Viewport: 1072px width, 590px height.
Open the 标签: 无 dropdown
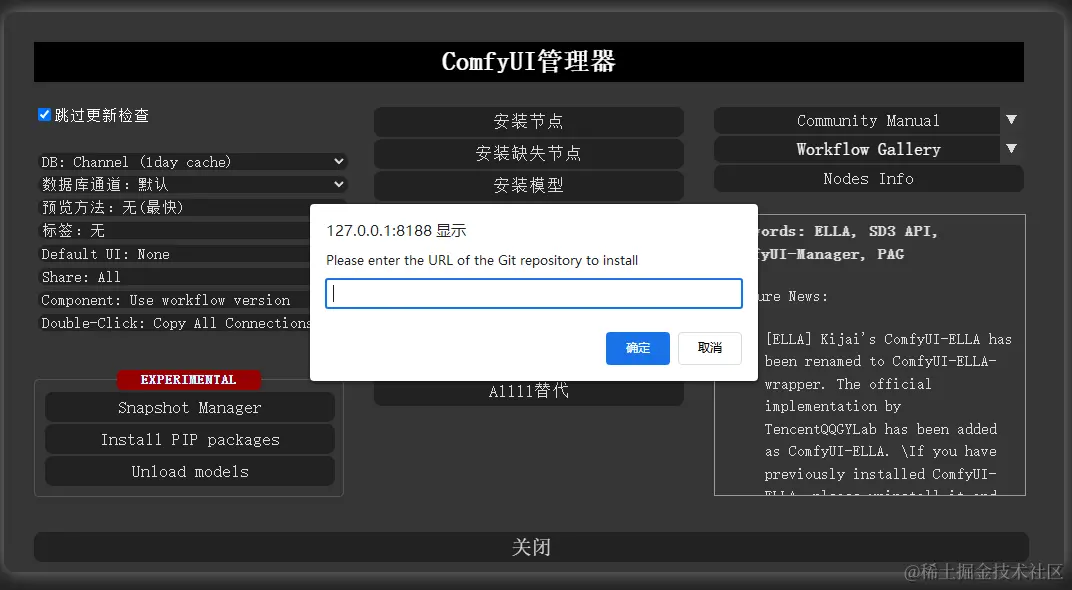(x=174, y=231)
